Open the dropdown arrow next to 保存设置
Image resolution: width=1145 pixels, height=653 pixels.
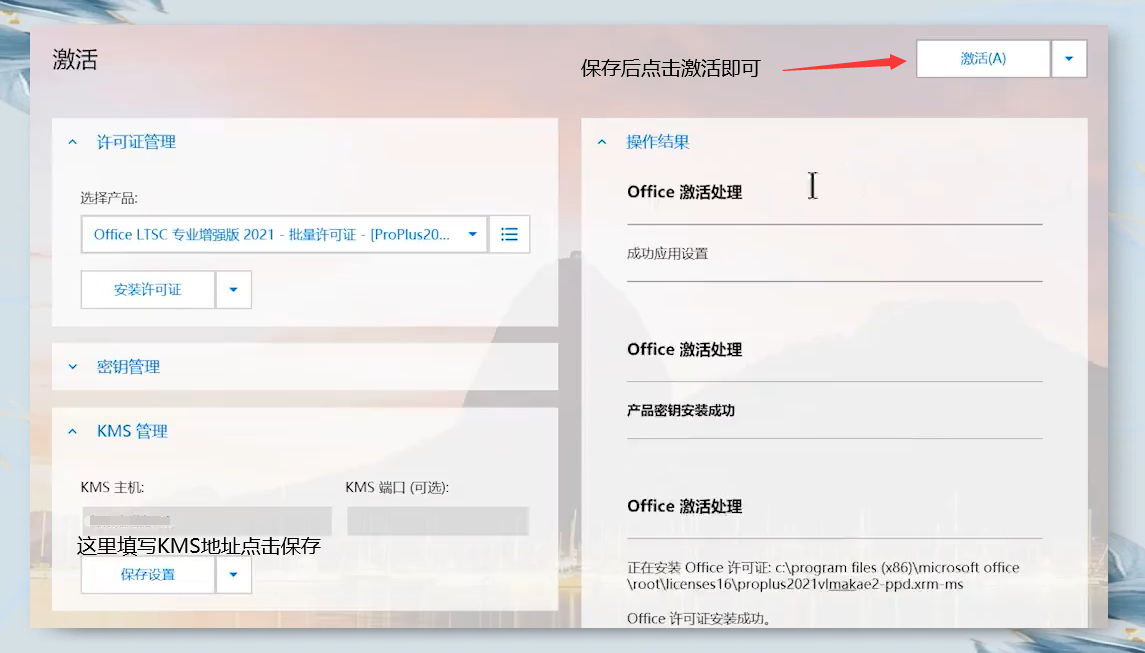(x=234, y=575)
